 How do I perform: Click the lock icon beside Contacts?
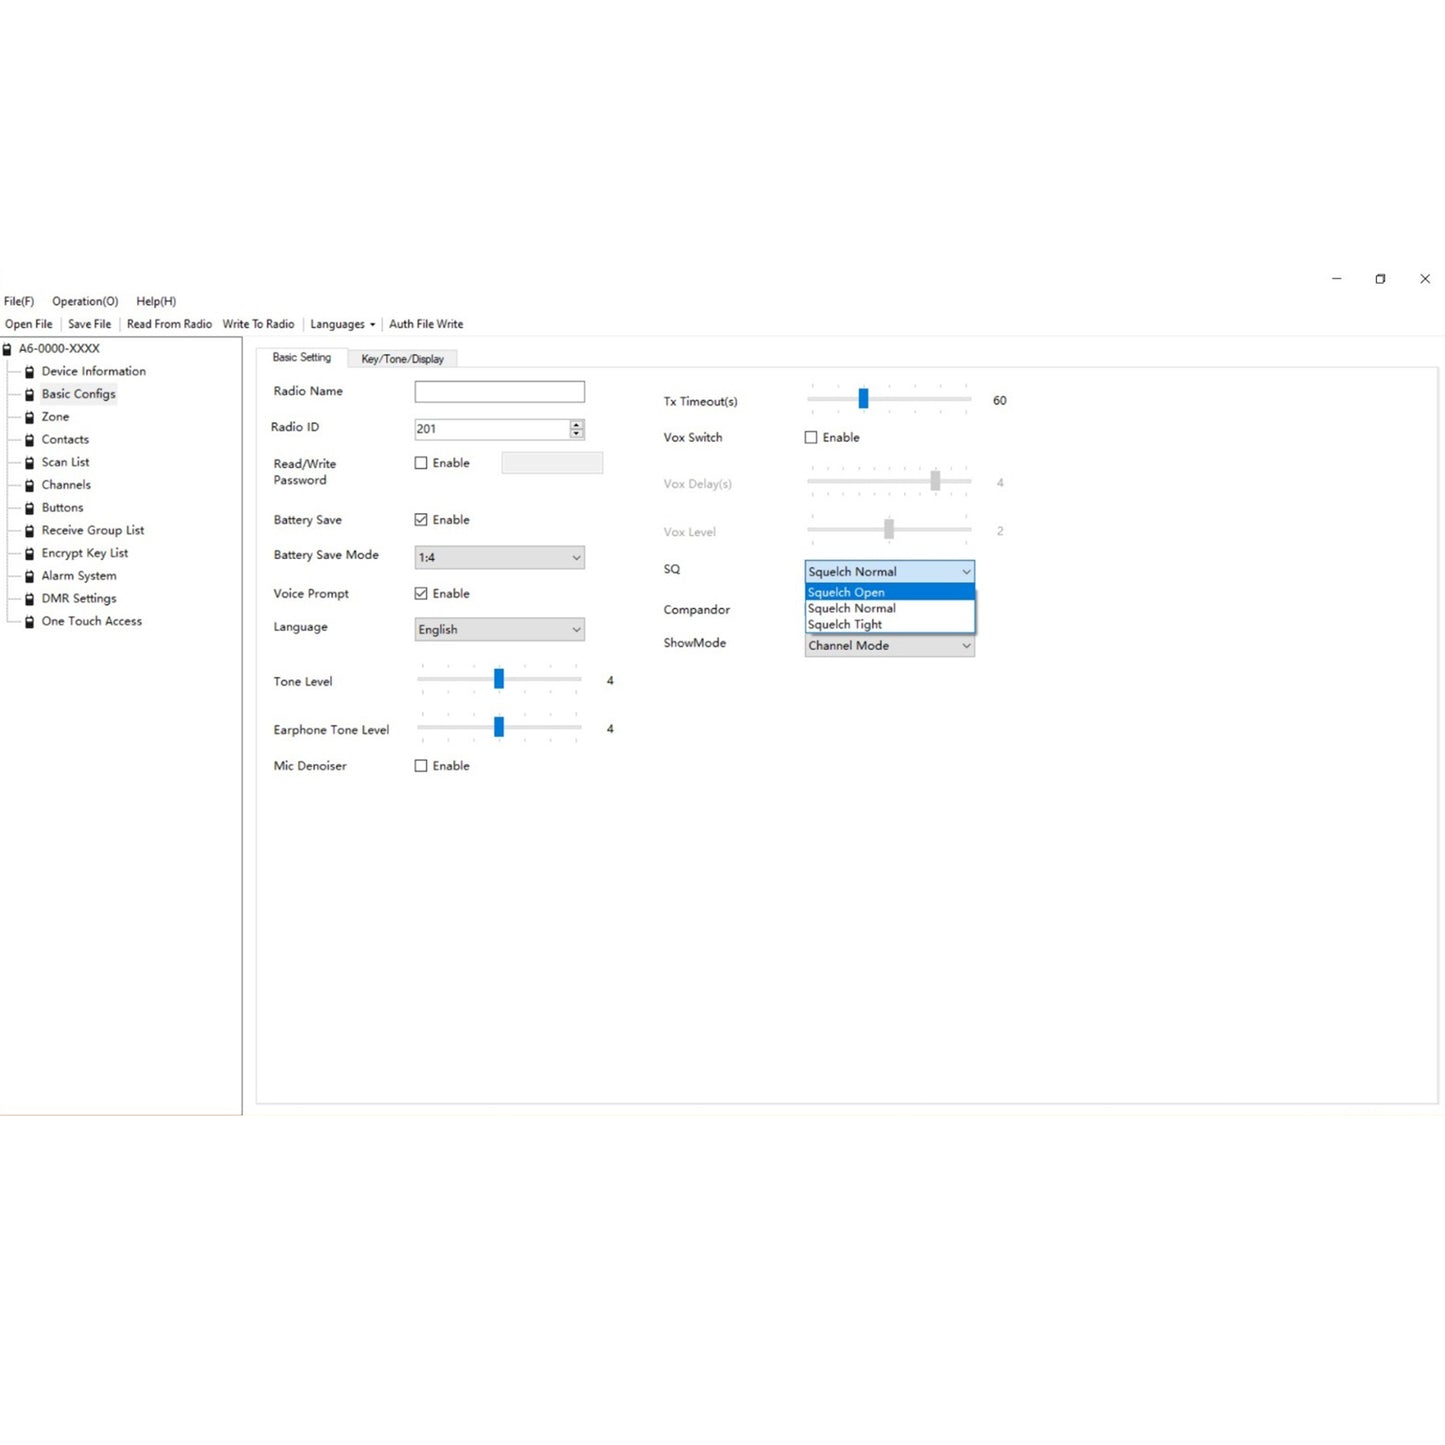pyautogui.click(x=29, y=440)
